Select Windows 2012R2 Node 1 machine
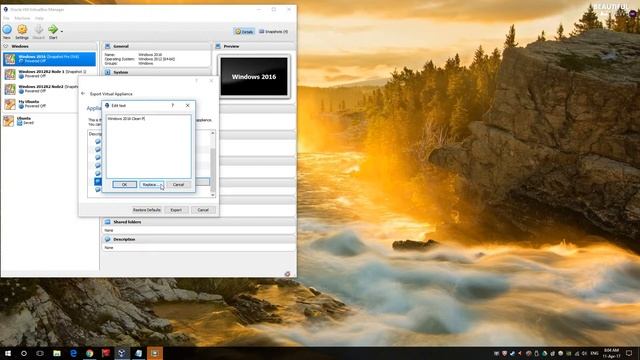This screenshot has width=640, height=360. pos(49,74)
